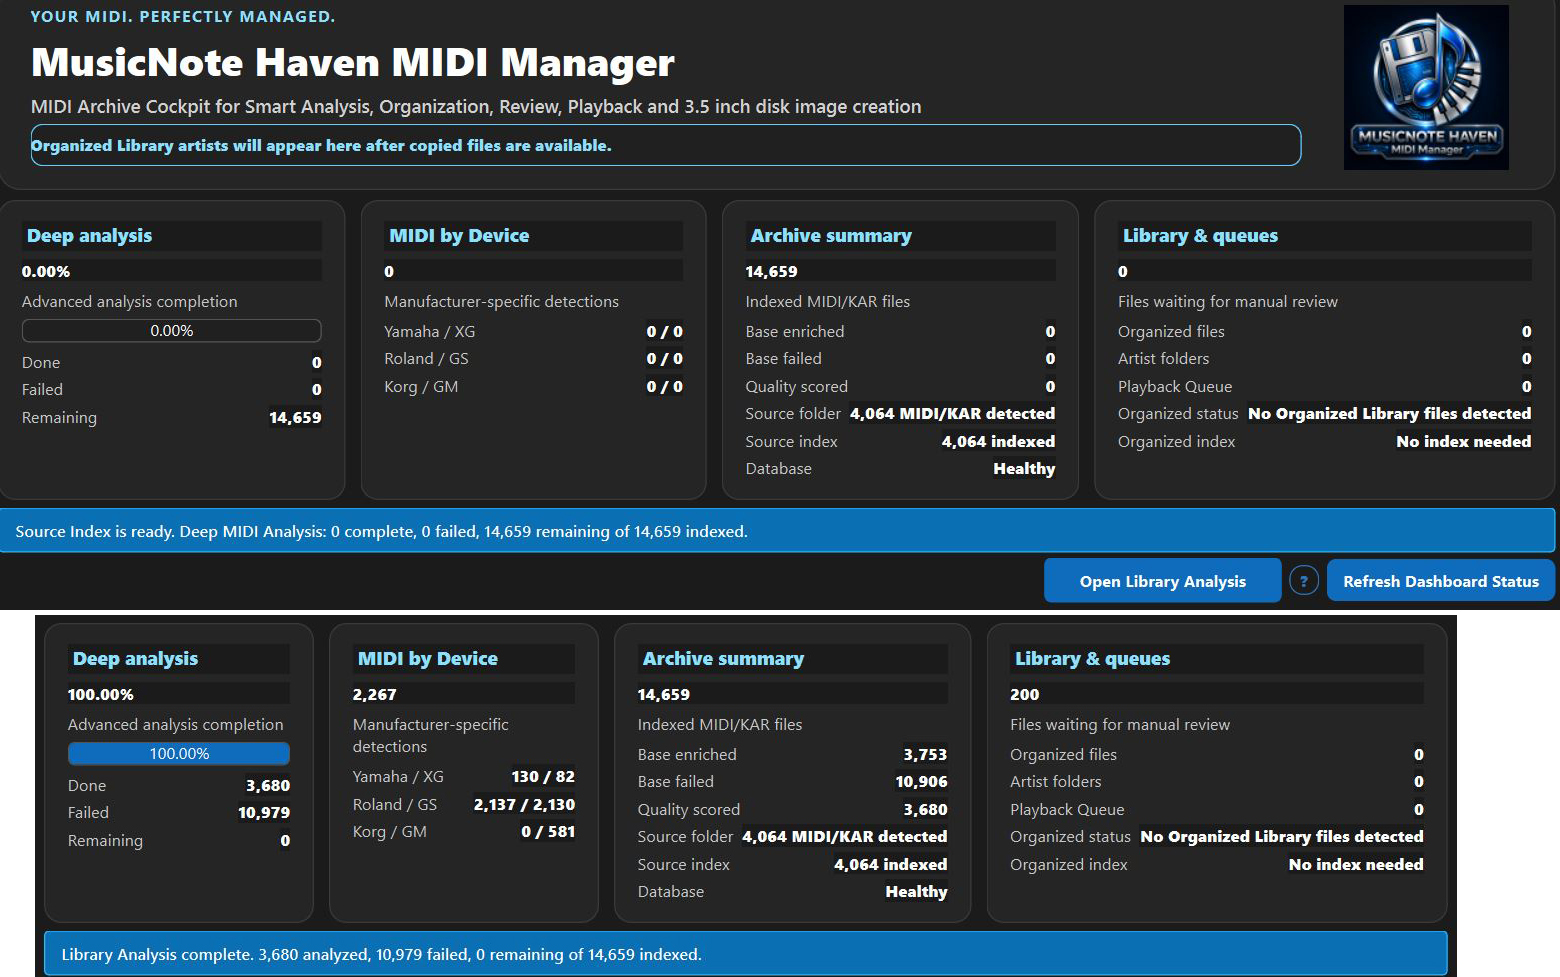Screen dimensions: 1560x977
Task: Select the Organized Library artists notice box
Action: click(x=666, y=145)
